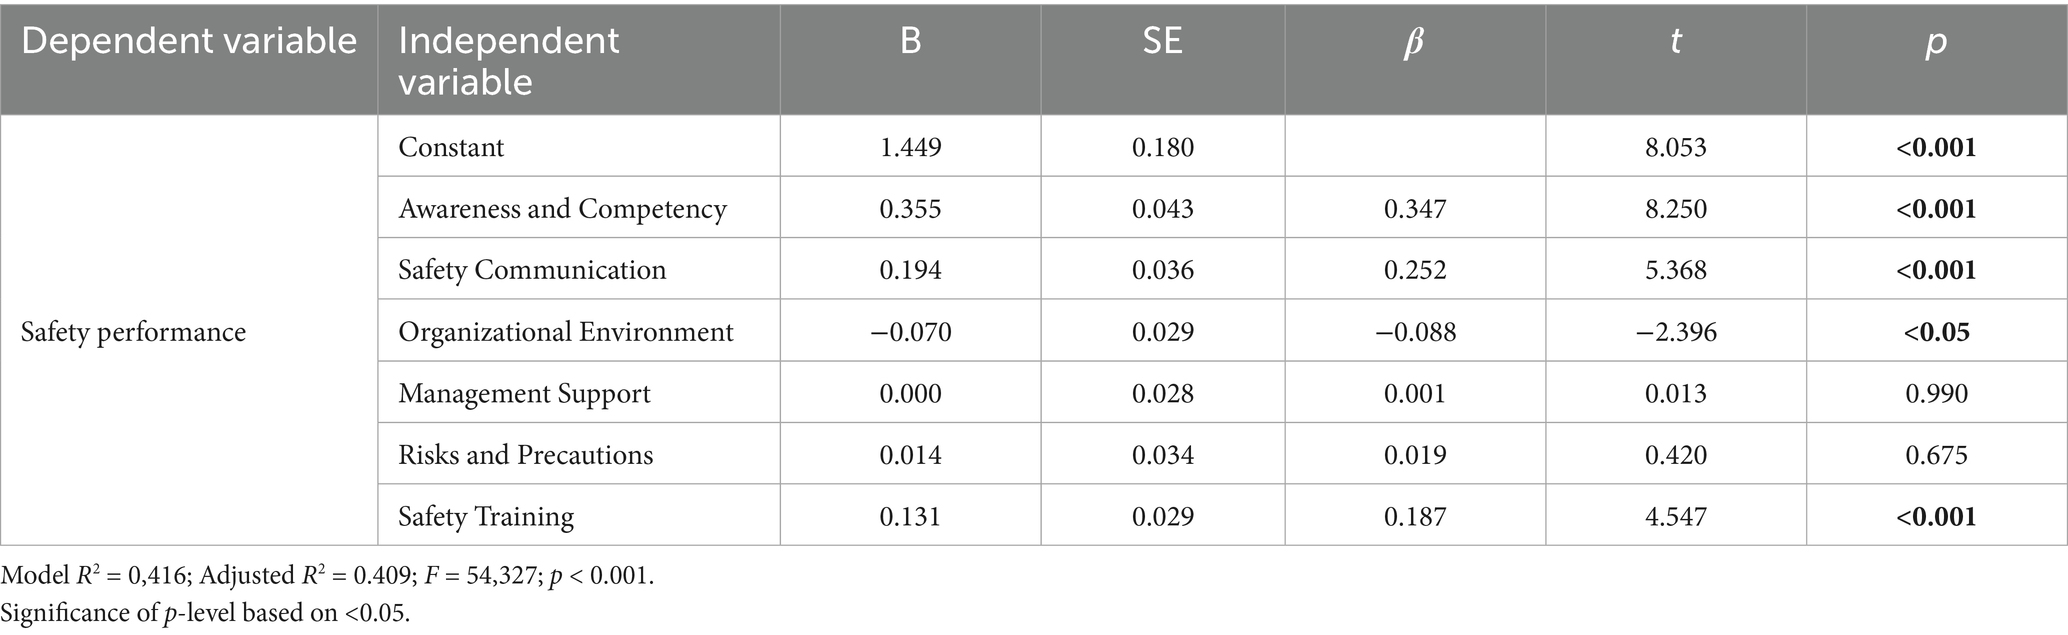Select the "Safety Training" row label
The width and height of the screenshot is (2068, 635).
click(x=486, y=517)
